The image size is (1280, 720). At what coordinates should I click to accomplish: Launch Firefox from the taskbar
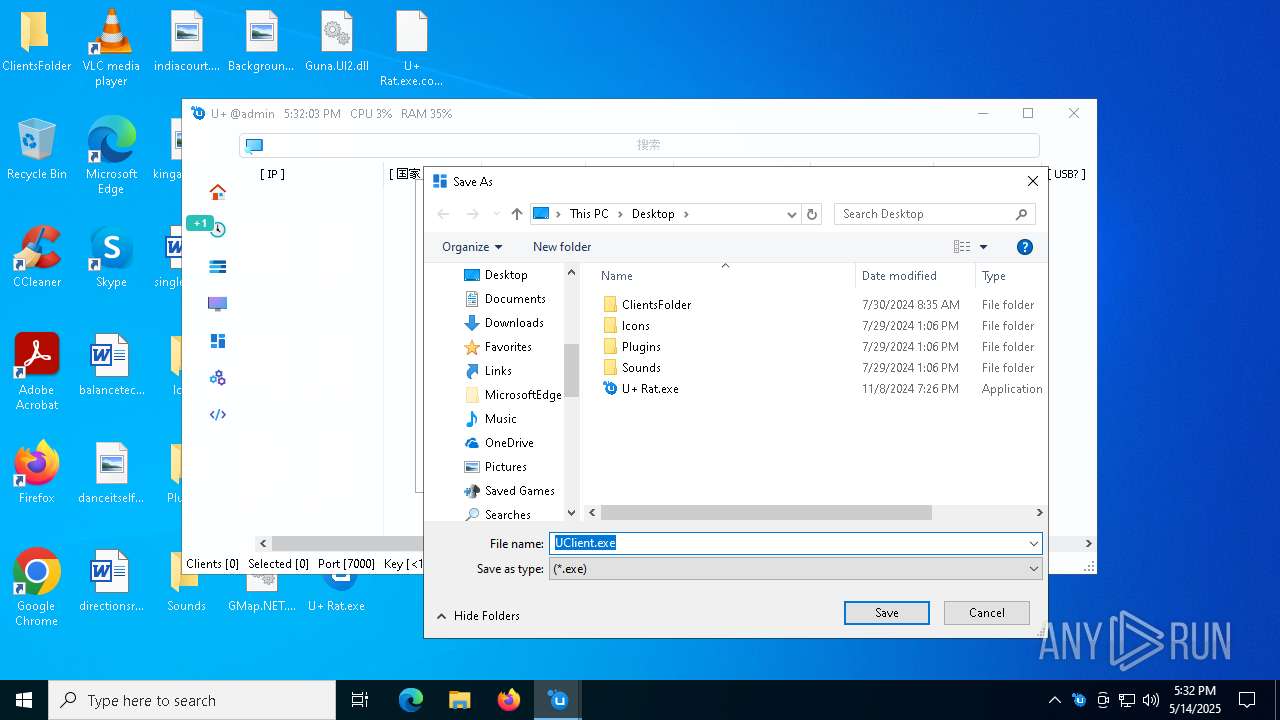[508, 700]
